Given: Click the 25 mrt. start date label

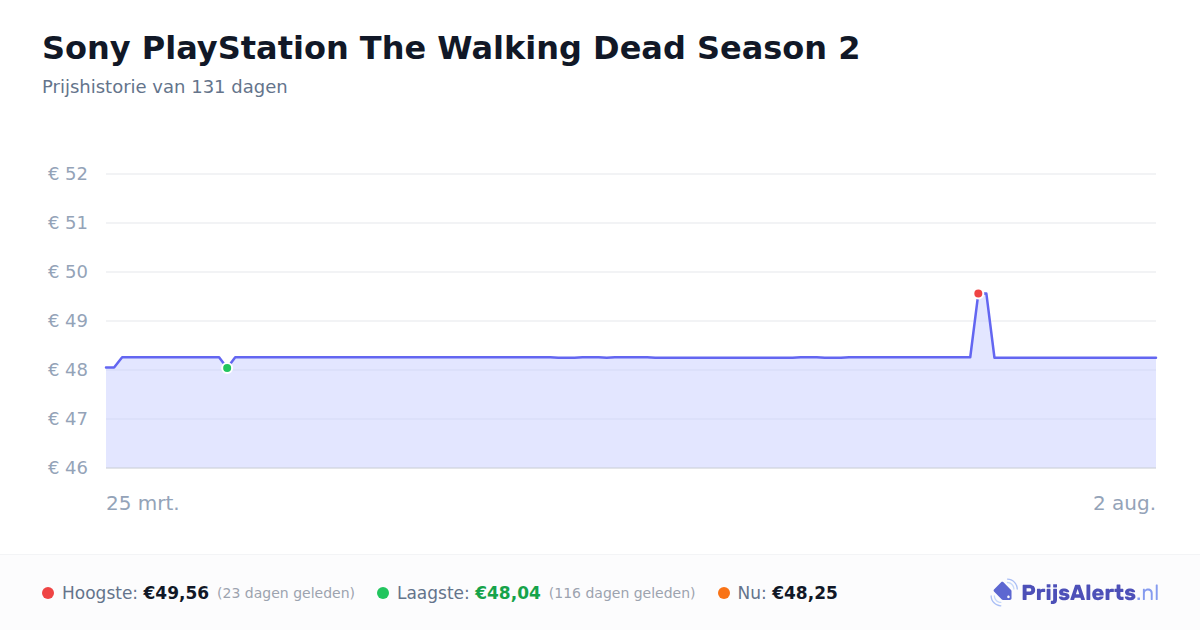Looking at the screenshot, I should [143, 503].
